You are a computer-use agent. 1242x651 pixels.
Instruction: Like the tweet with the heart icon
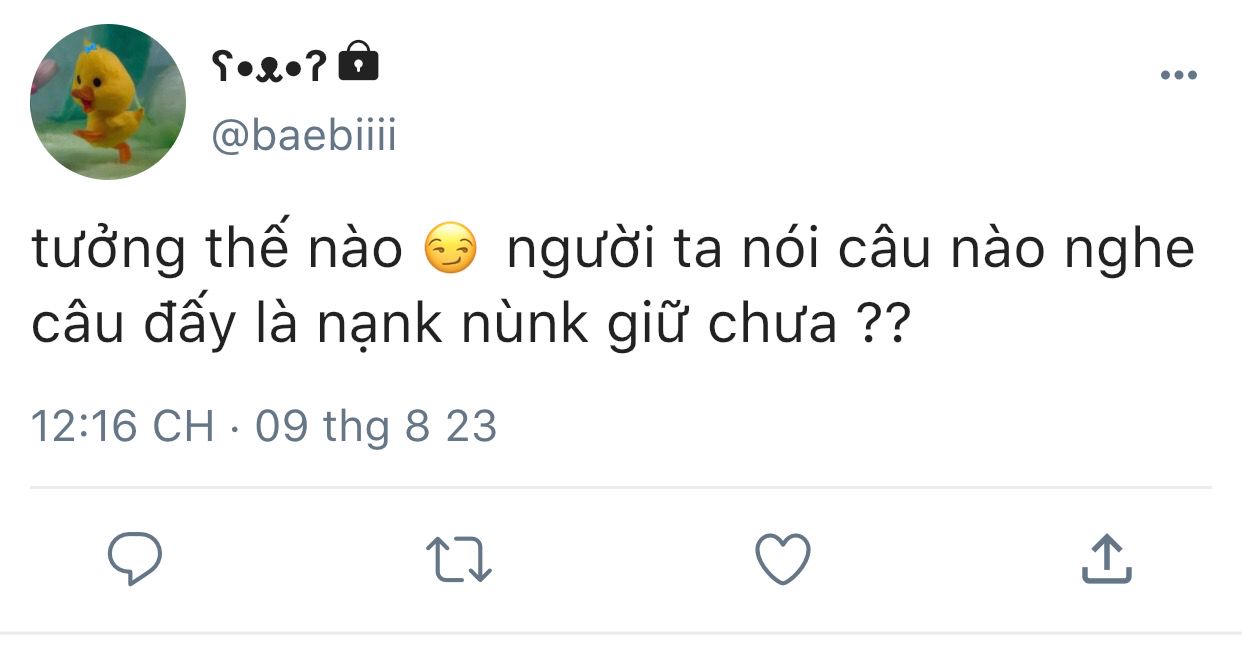pyautogui.click(x=782, y=559)
